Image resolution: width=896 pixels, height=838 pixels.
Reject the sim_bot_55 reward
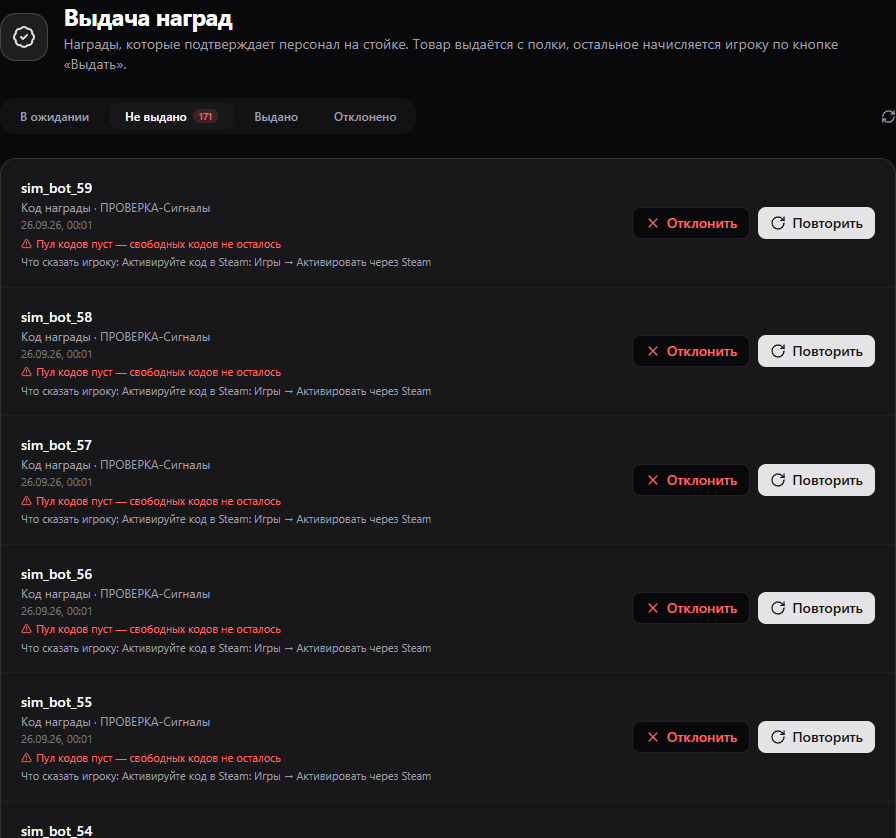691,737
